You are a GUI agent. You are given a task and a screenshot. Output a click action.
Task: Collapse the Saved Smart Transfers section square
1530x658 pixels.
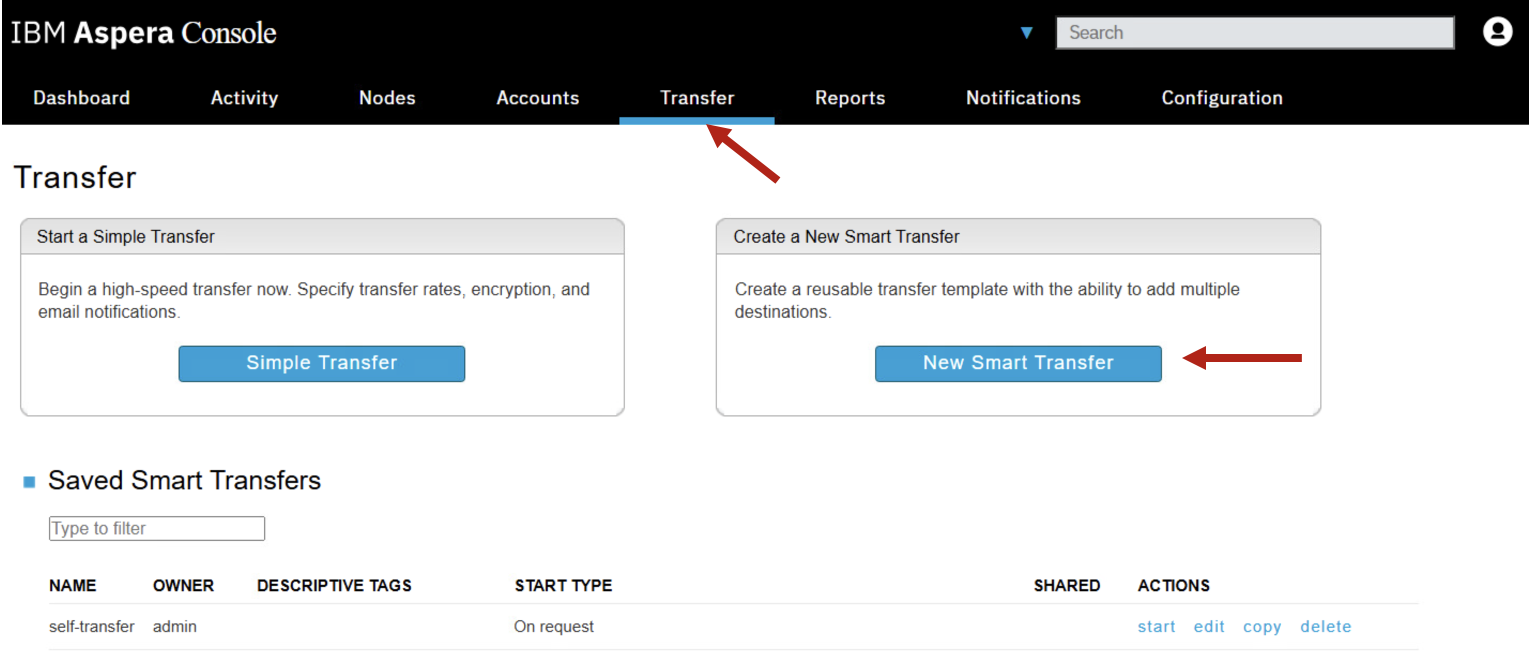(x=29, y=482)
